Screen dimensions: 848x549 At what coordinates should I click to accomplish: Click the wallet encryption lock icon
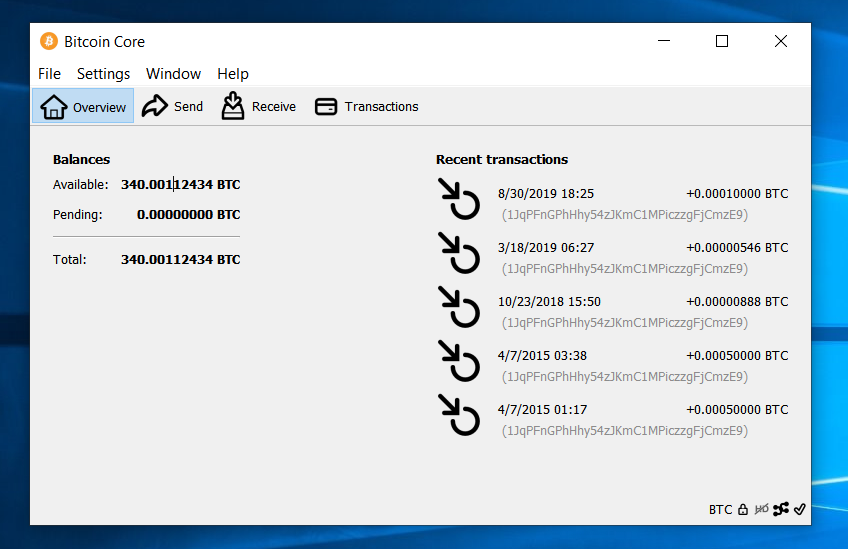[743, 510]
